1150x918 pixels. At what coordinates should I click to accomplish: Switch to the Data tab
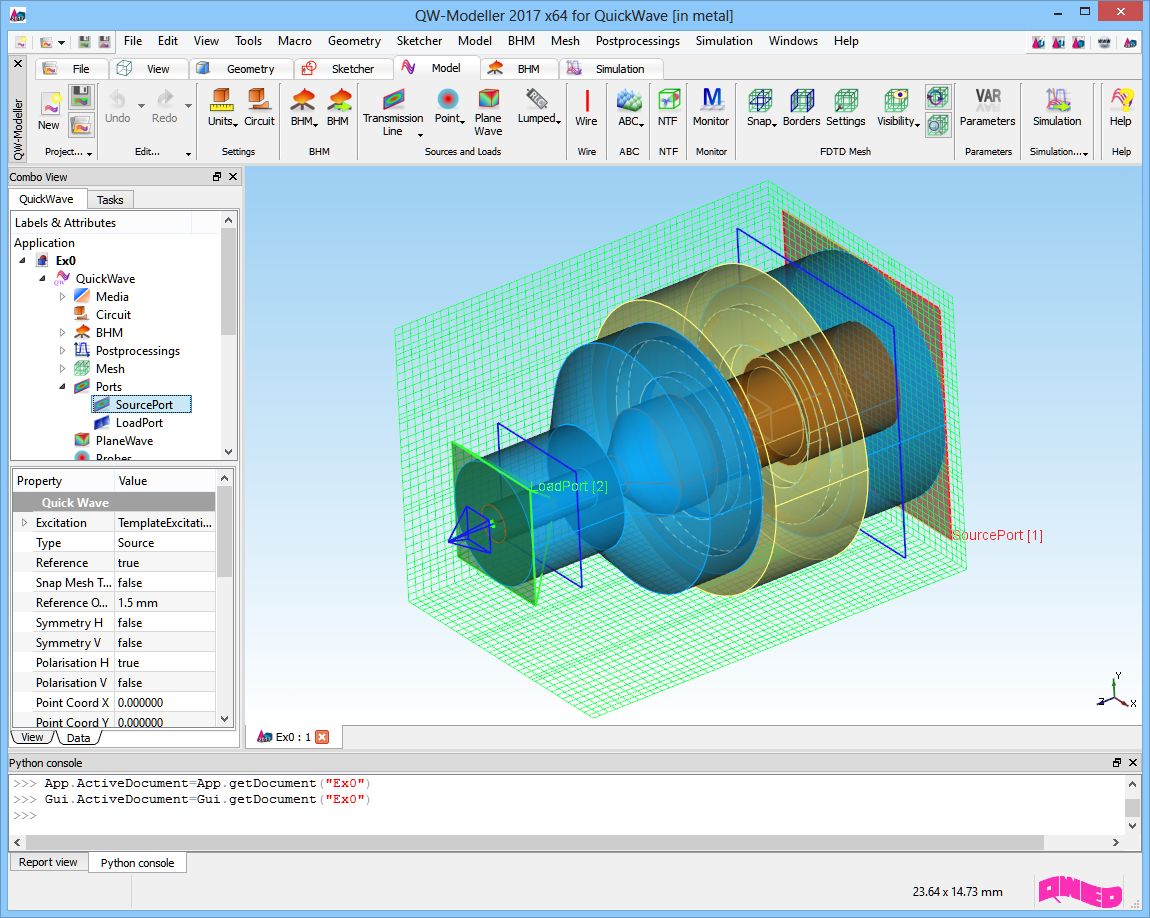click(78, 738)
